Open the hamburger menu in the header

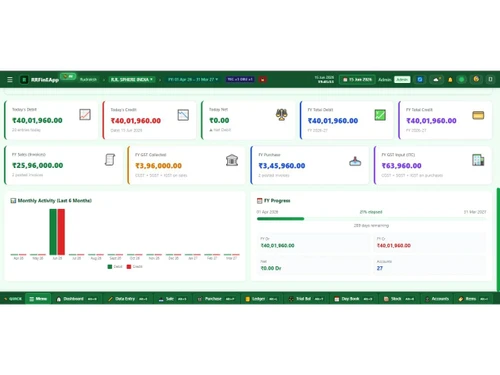click(x=10, y=80)
